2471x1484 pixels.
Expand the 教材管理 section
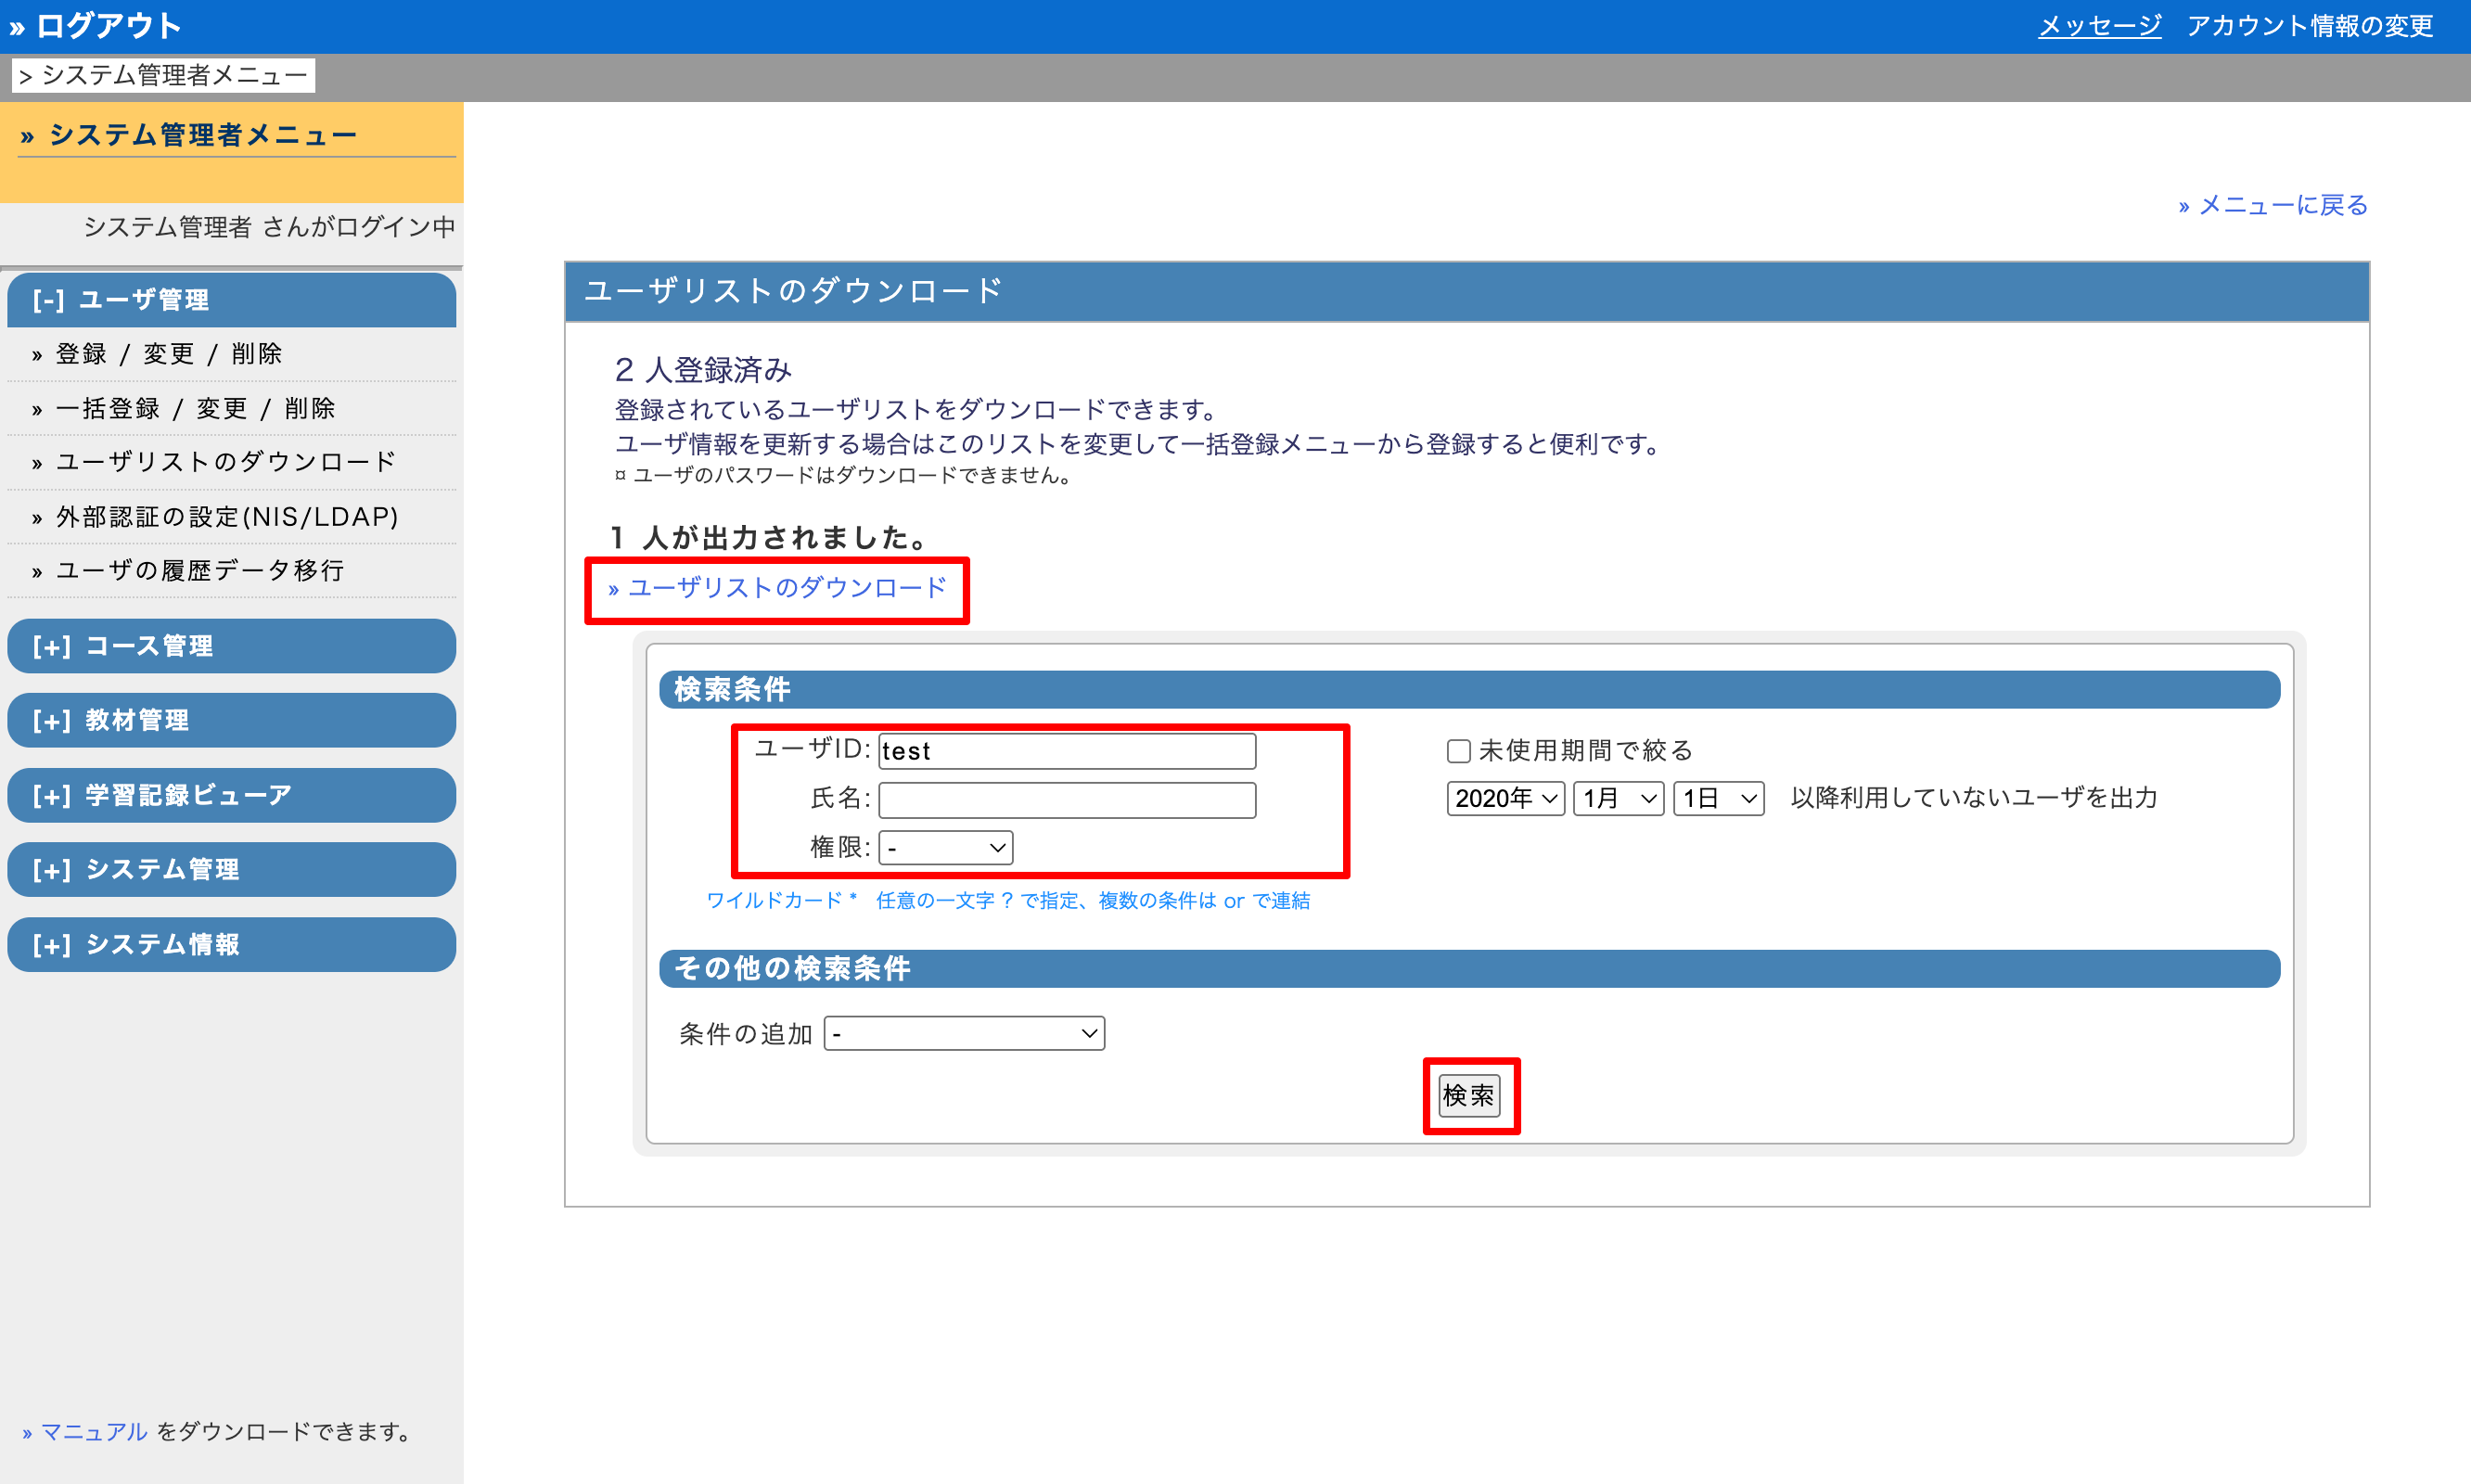click(x=231, y=720)
